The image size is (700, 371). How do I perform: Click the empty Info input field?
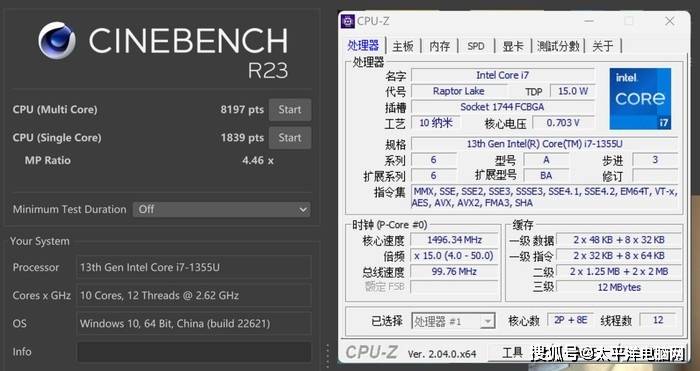coord(194,352)
